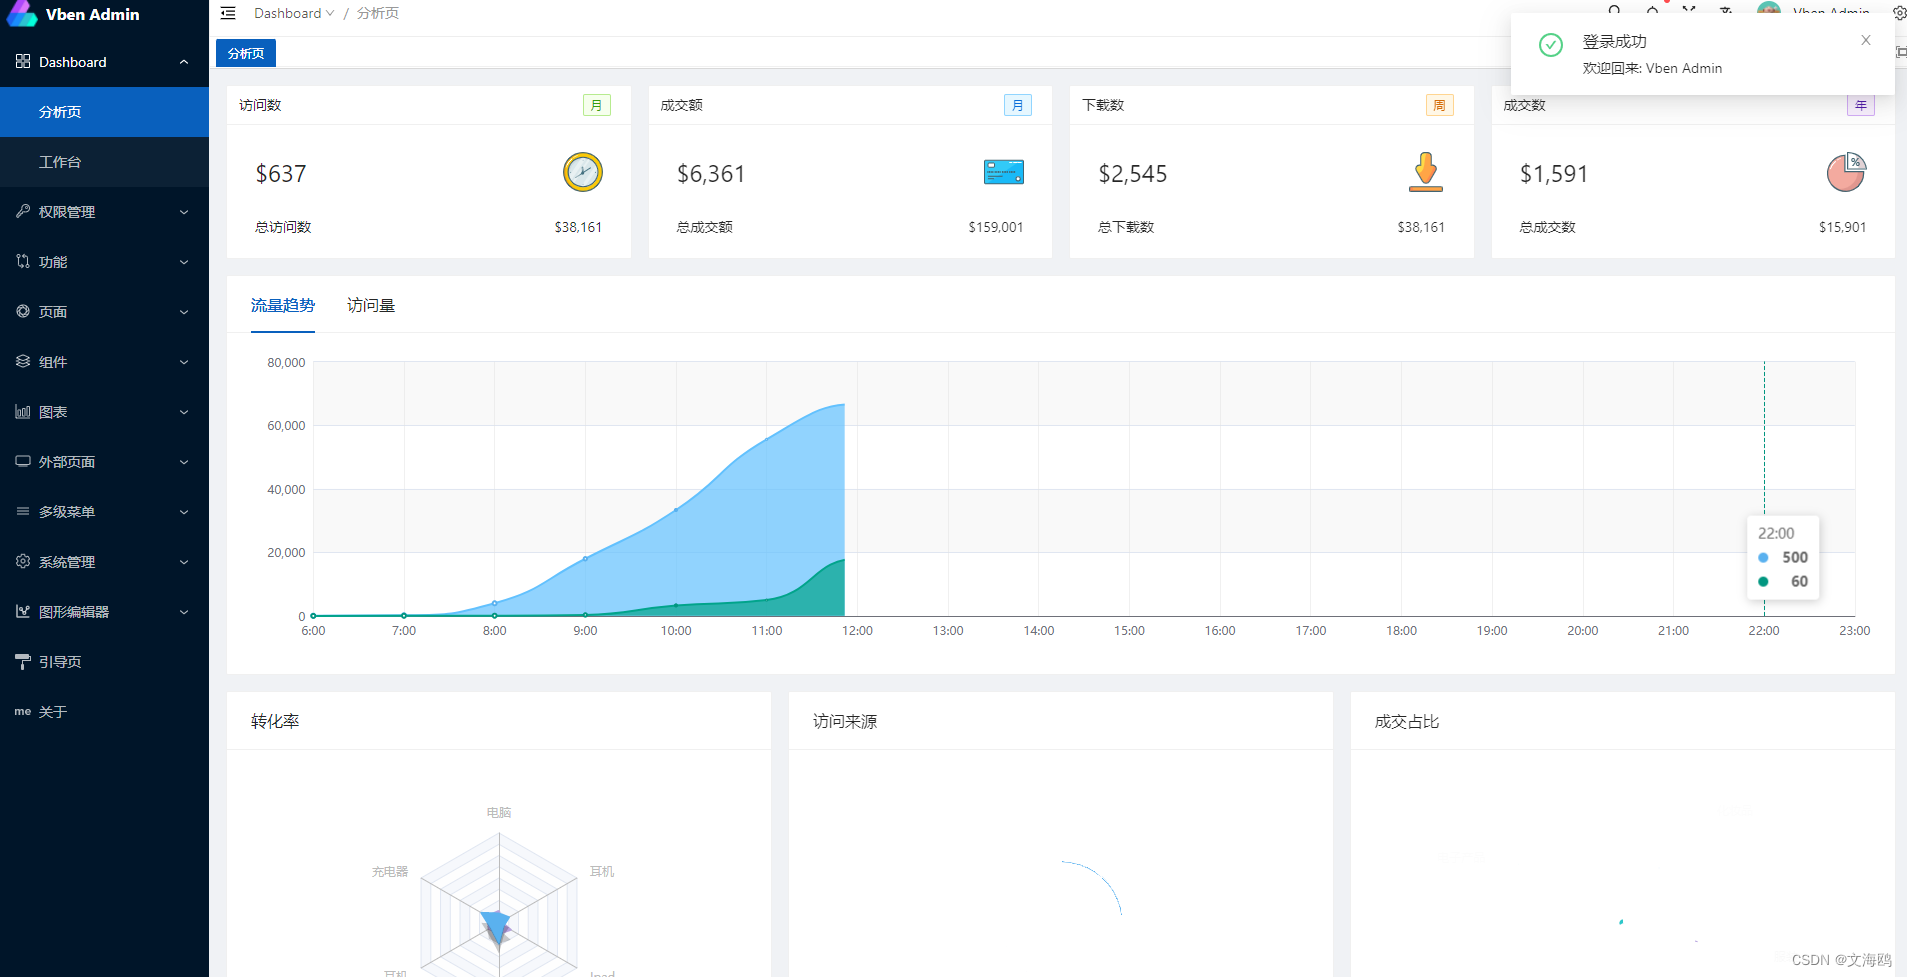Click the $15,901 total figure
Screen dimensions: 1907x977
point(1842,227)
